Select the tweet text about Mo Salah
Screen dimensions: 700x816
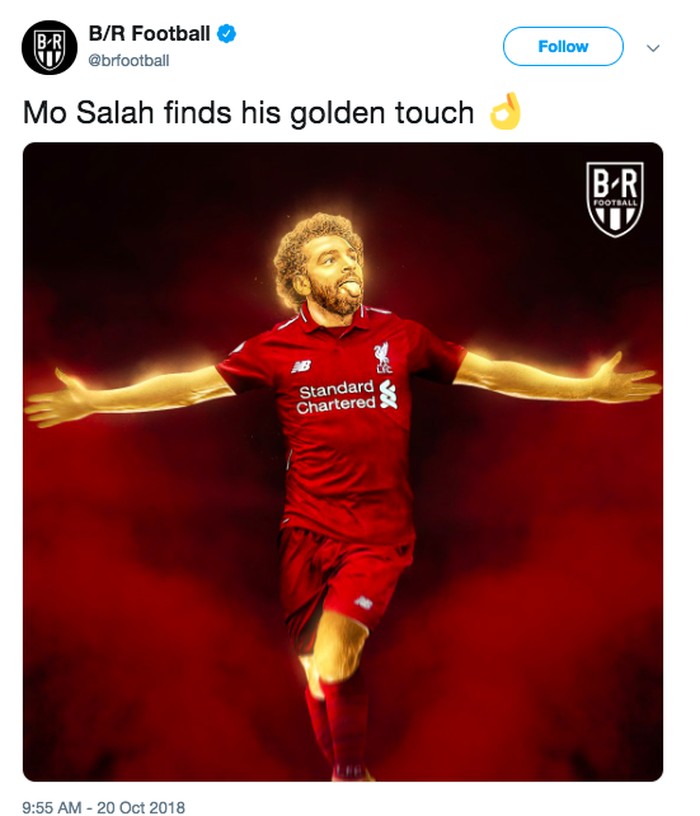point(249,113)
